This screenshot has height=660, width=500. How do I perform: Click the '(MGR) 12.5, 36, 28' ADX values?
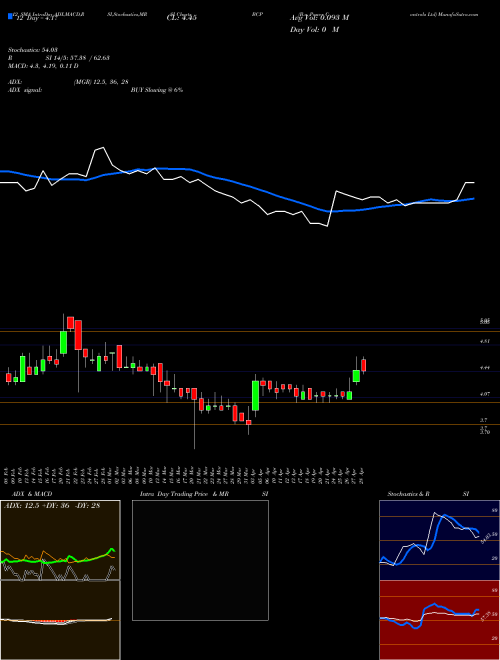click(101, 82)
